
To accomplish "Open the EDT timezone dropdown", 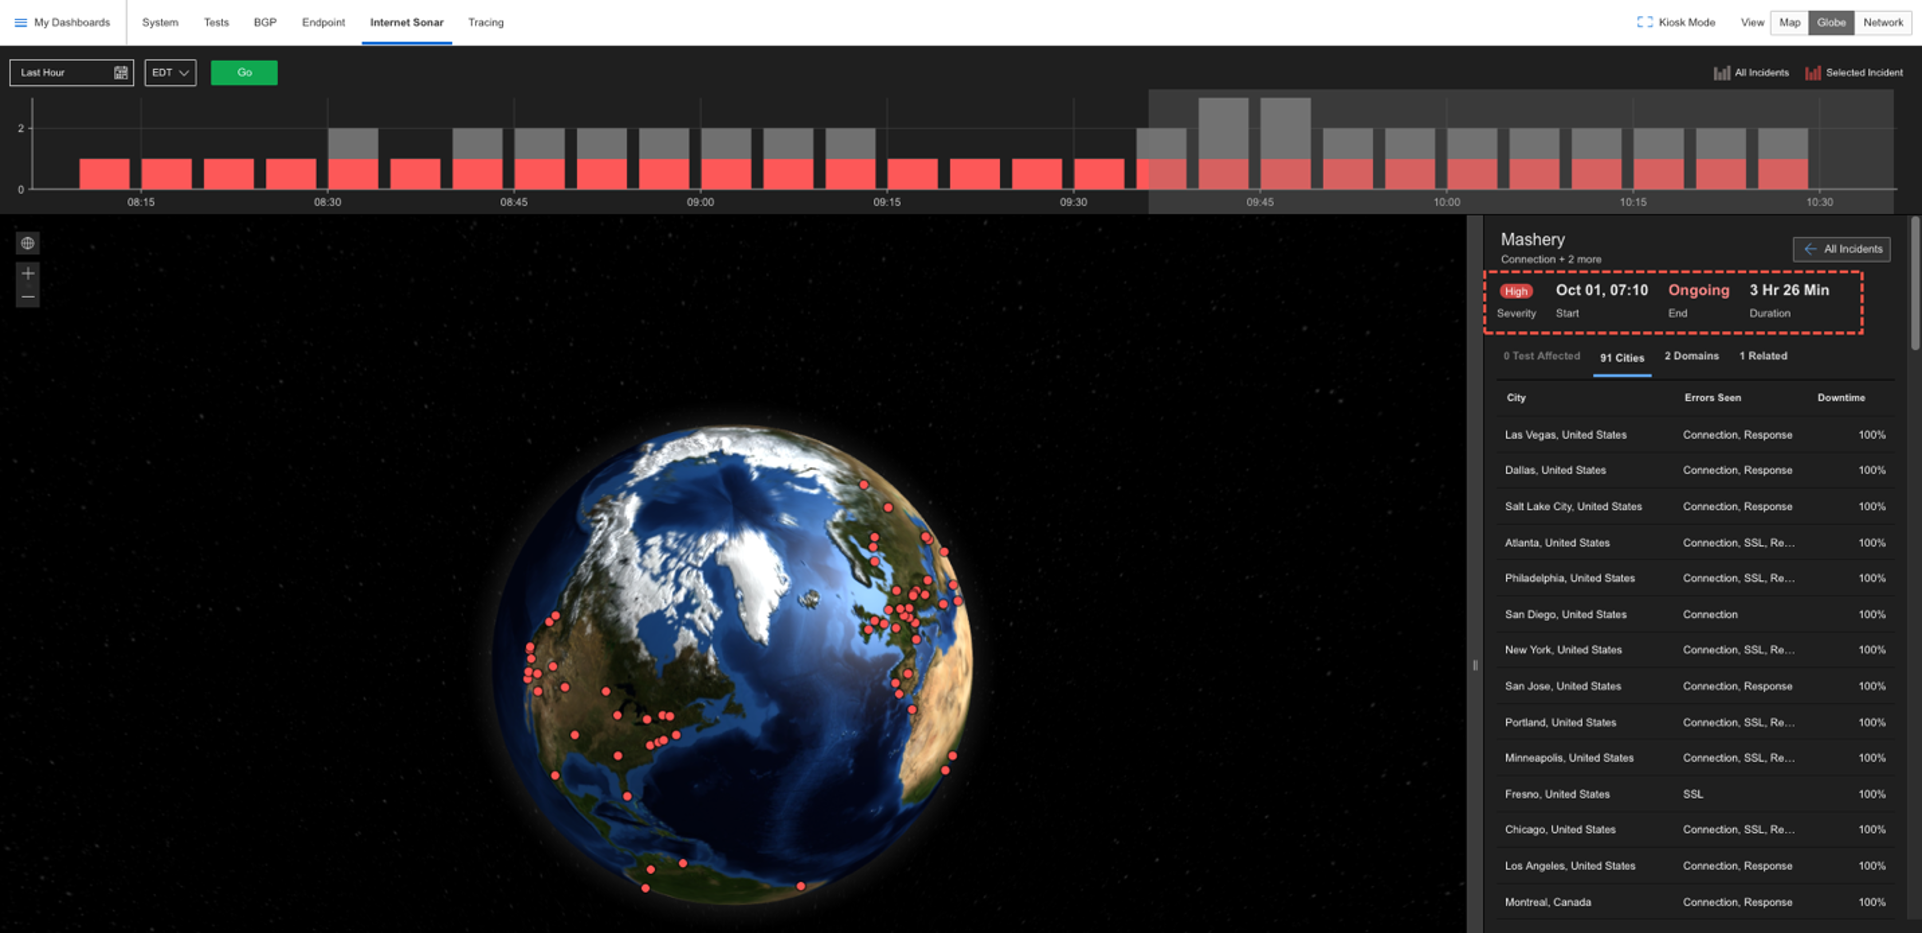I will tap(170, 73).
